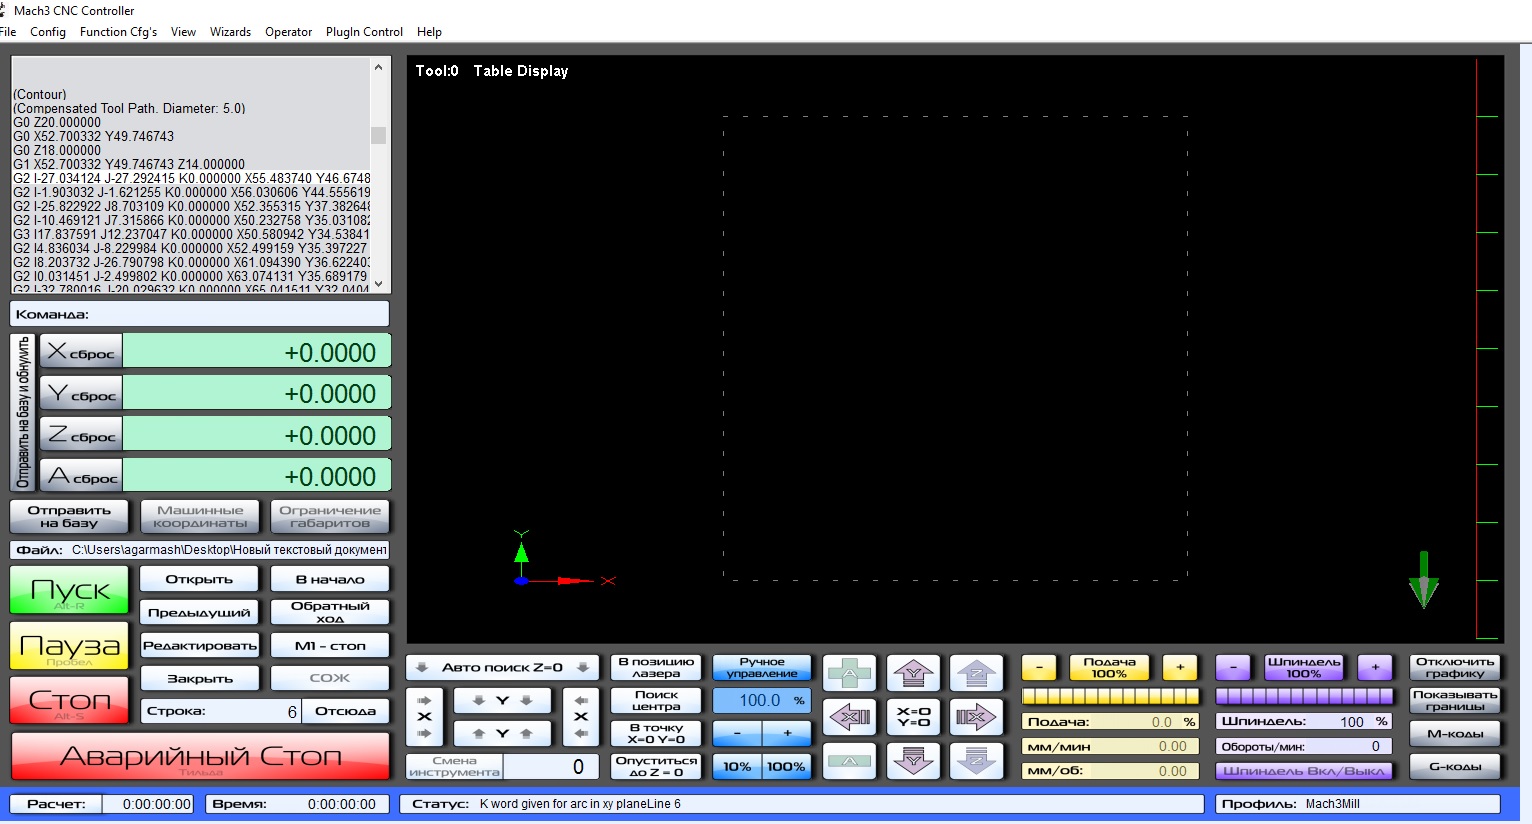
Task: Click G-code list scroll down arrow
Action: pos(378,284)
